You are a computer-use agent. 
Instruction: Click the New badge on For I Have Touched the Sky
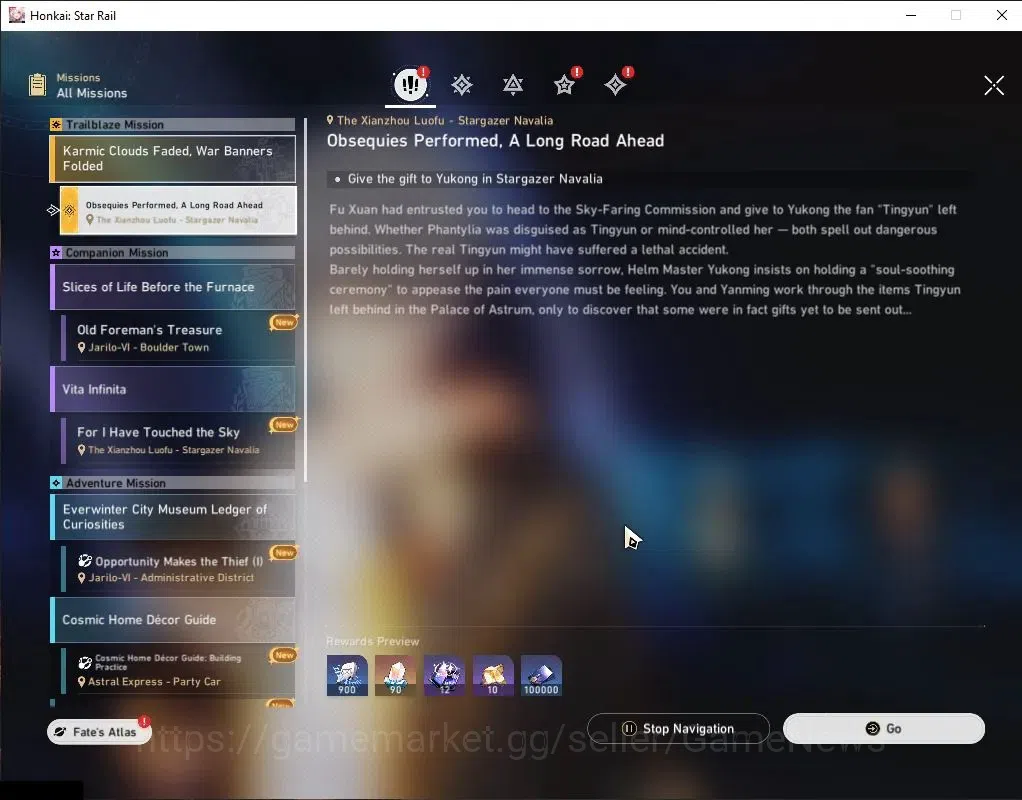click(x=284, y=425)
